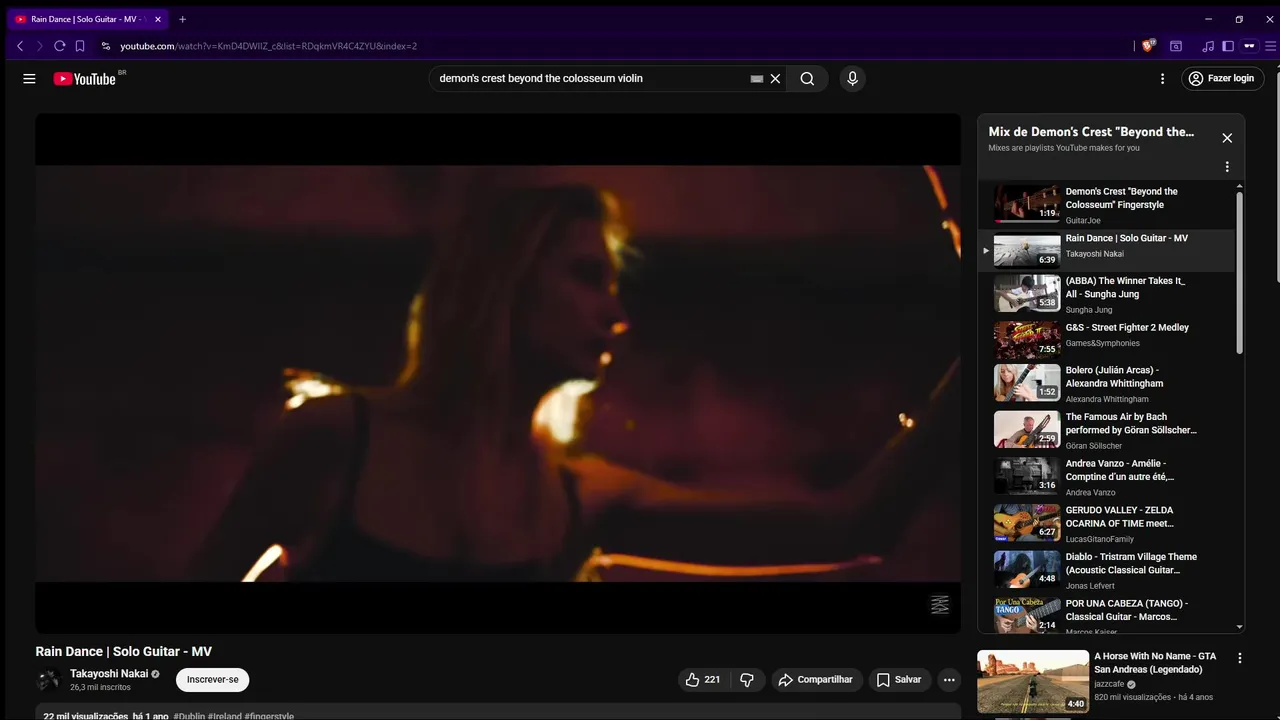This screenshot has width=1280, height=720.
Task: Subscribe with the Inscrever-se button
Action: pyautogui.click(x=213, y=680)
